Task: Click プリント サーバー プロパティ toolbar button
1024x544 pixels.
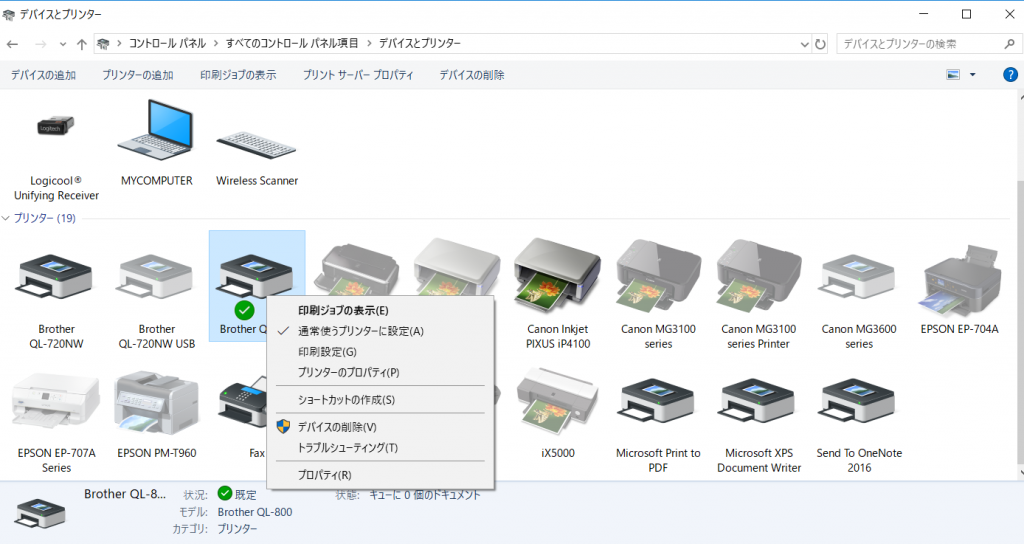Action: click(x=357, y=75)
